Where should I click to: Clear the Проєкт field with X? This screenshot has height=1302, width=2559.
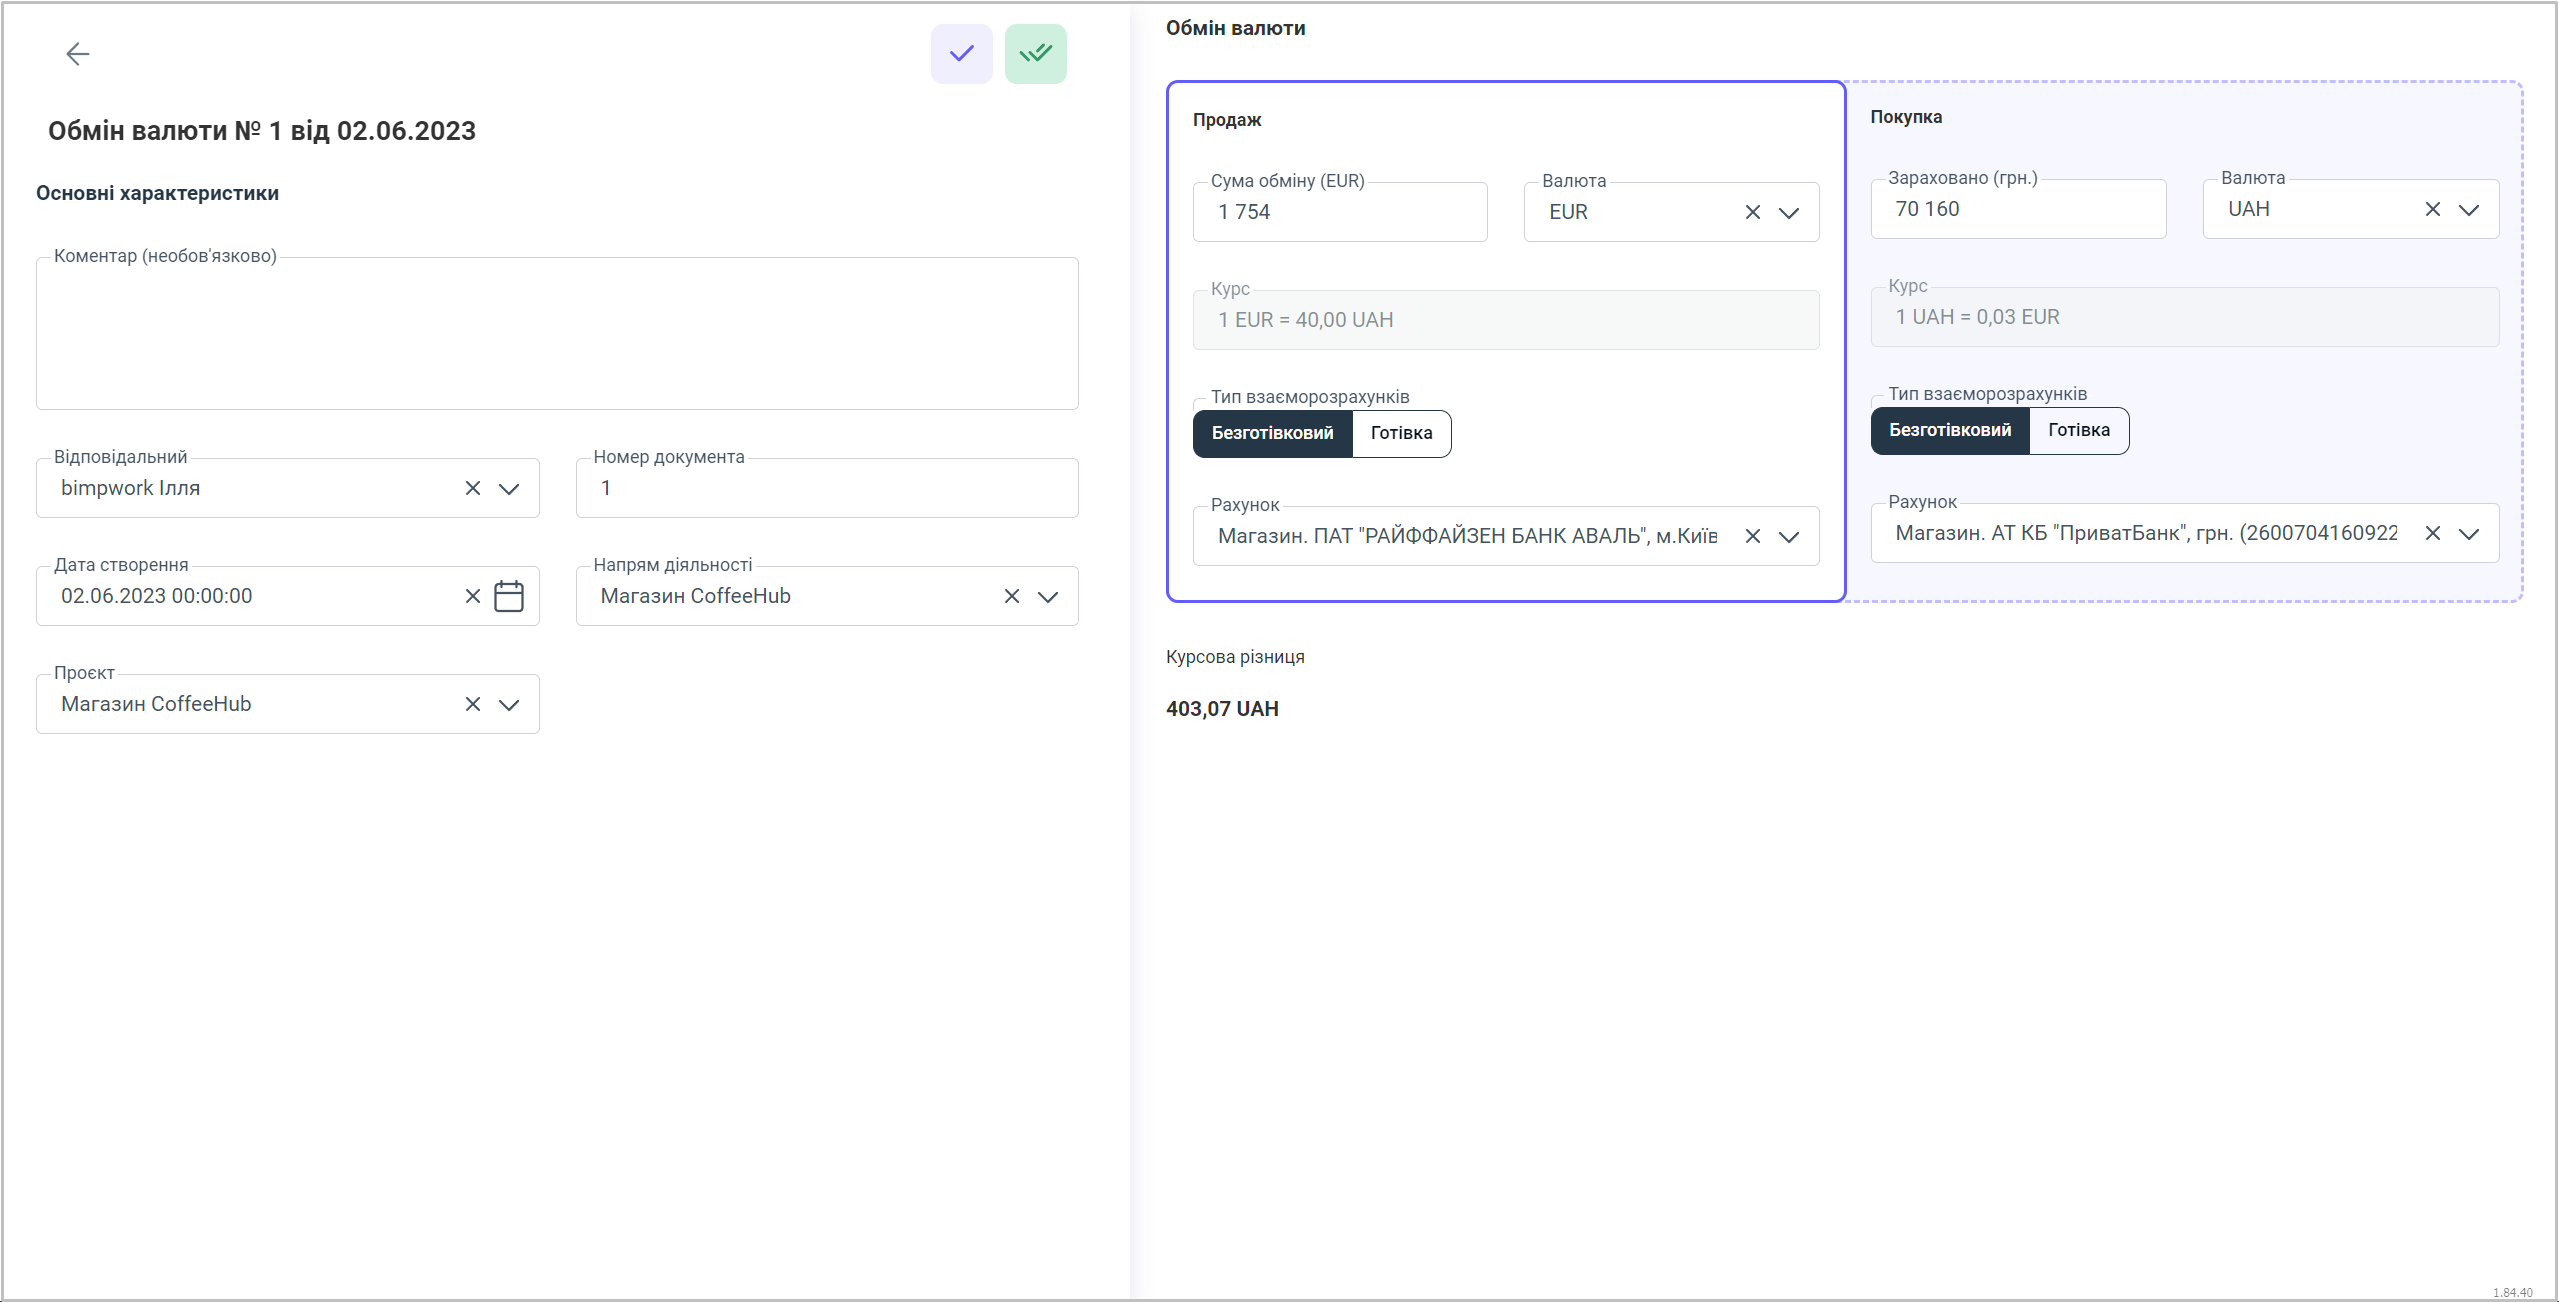[x=473, y=705]
